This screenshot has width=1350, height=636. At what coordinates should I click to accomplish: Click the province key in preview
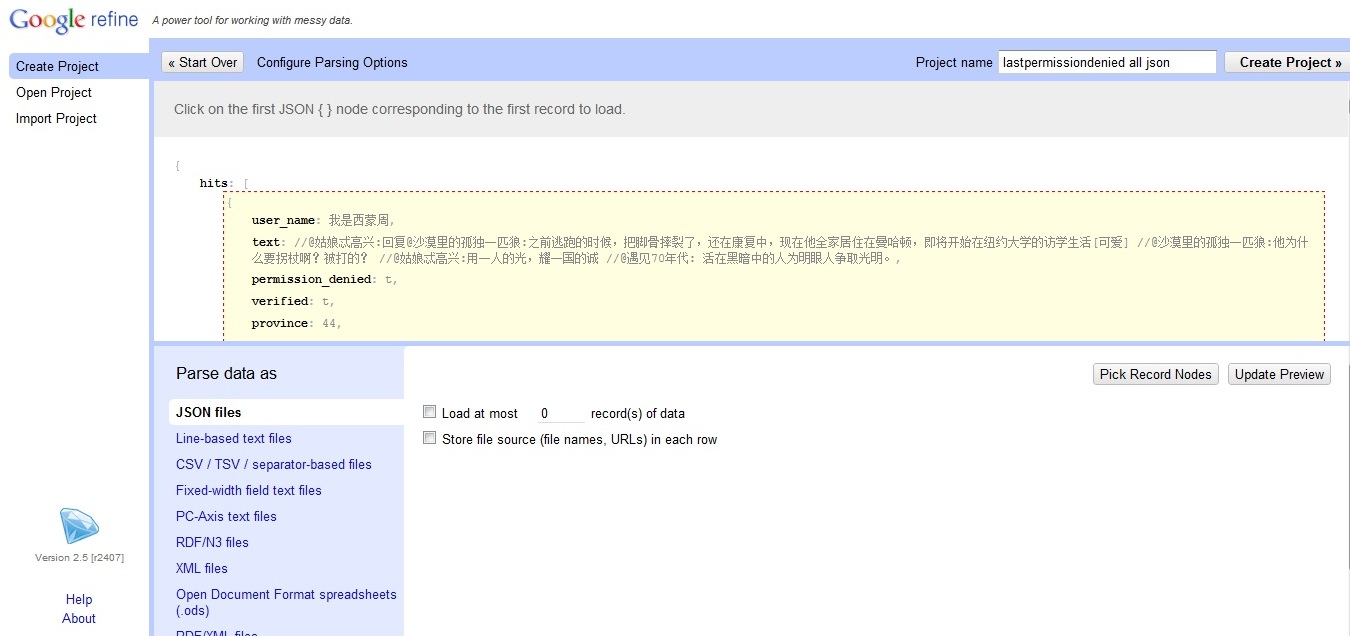[280, 323]
